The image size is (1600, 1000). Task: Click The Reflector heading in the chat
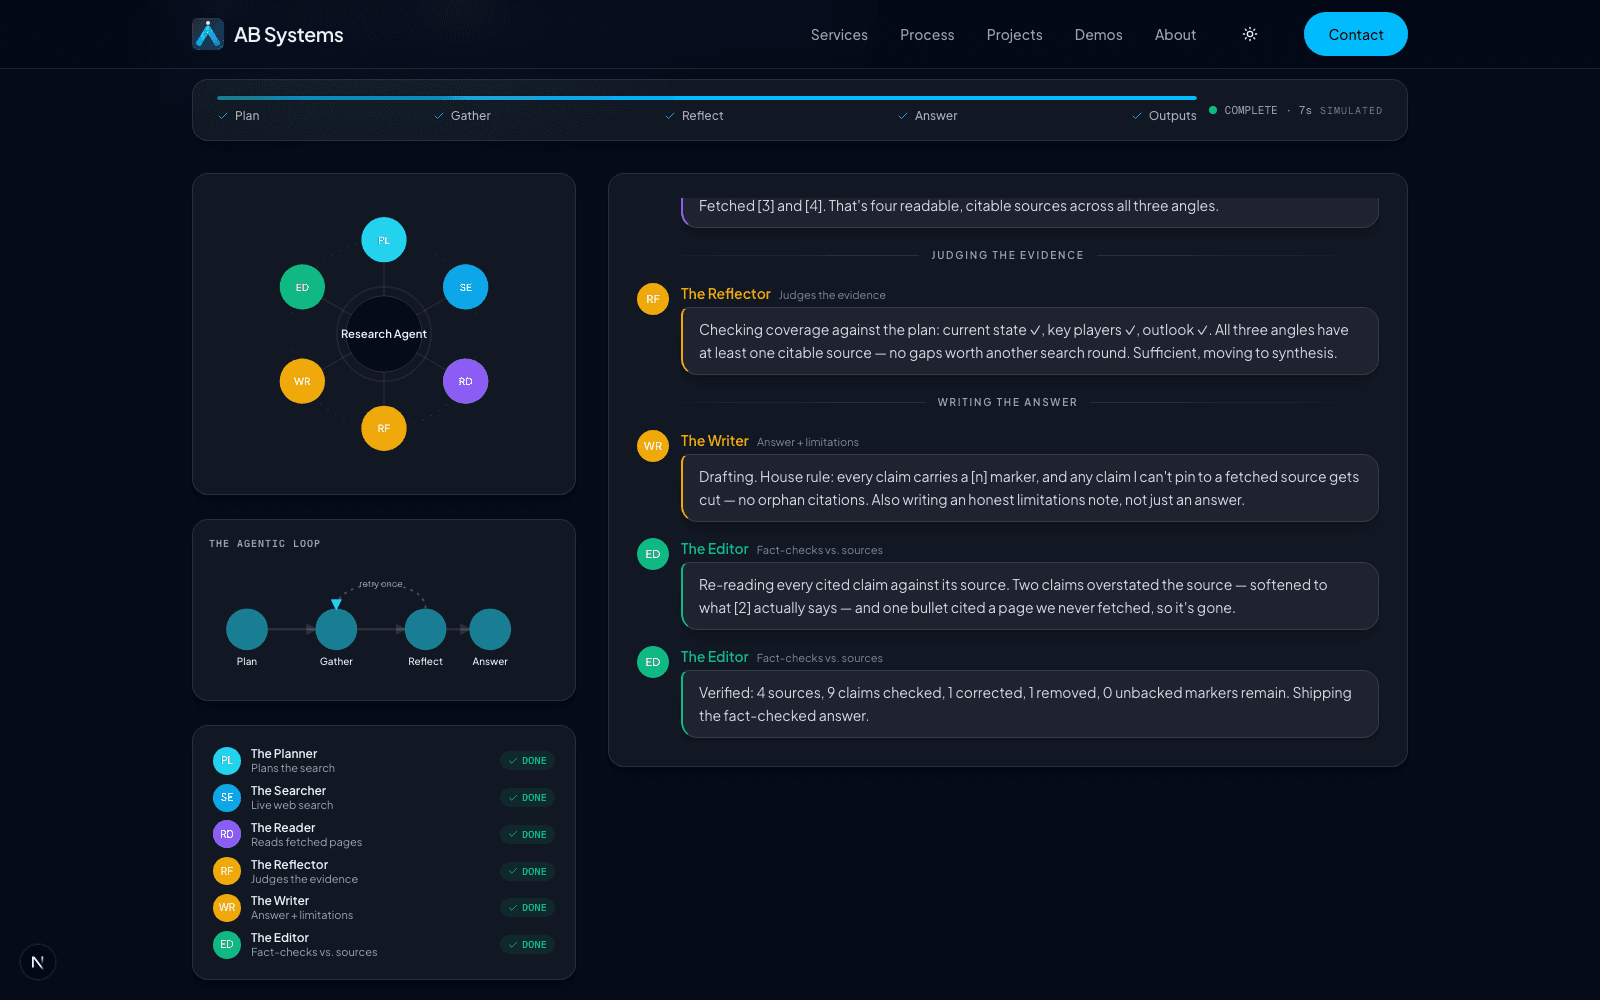coord(726,294)
